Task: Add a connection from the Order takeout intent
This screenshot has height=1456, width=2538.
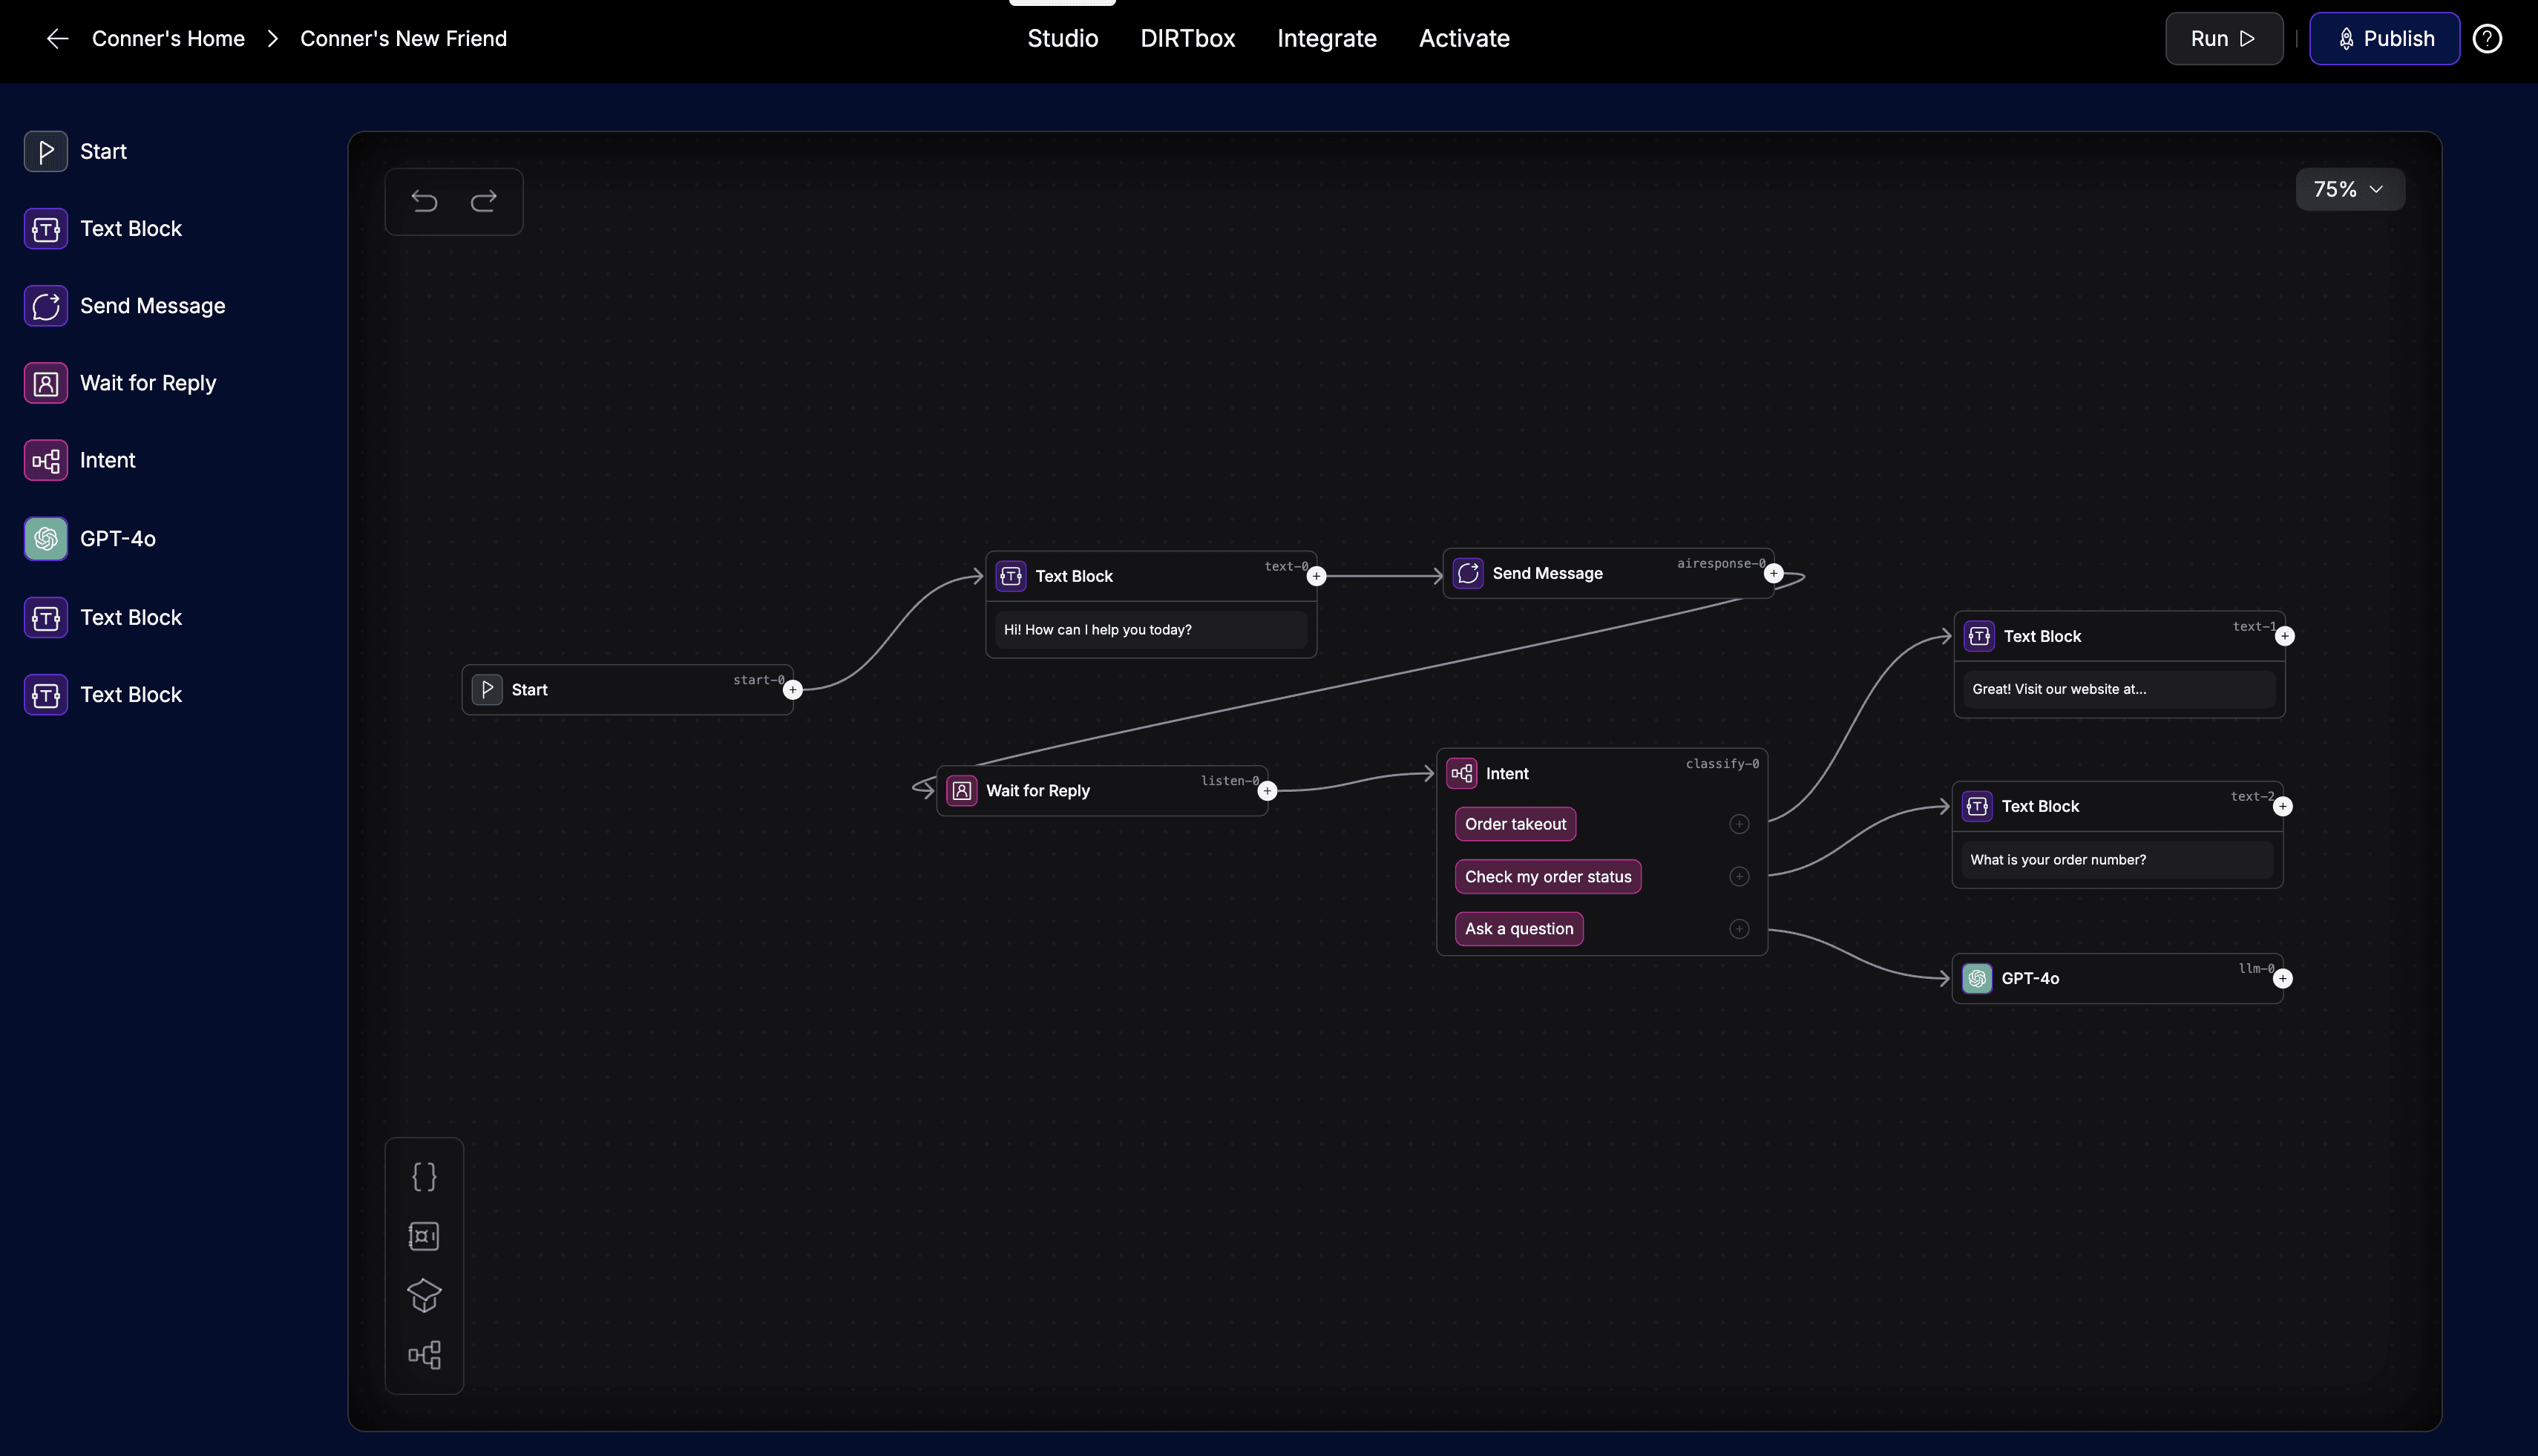Action: pos(1739,824)
